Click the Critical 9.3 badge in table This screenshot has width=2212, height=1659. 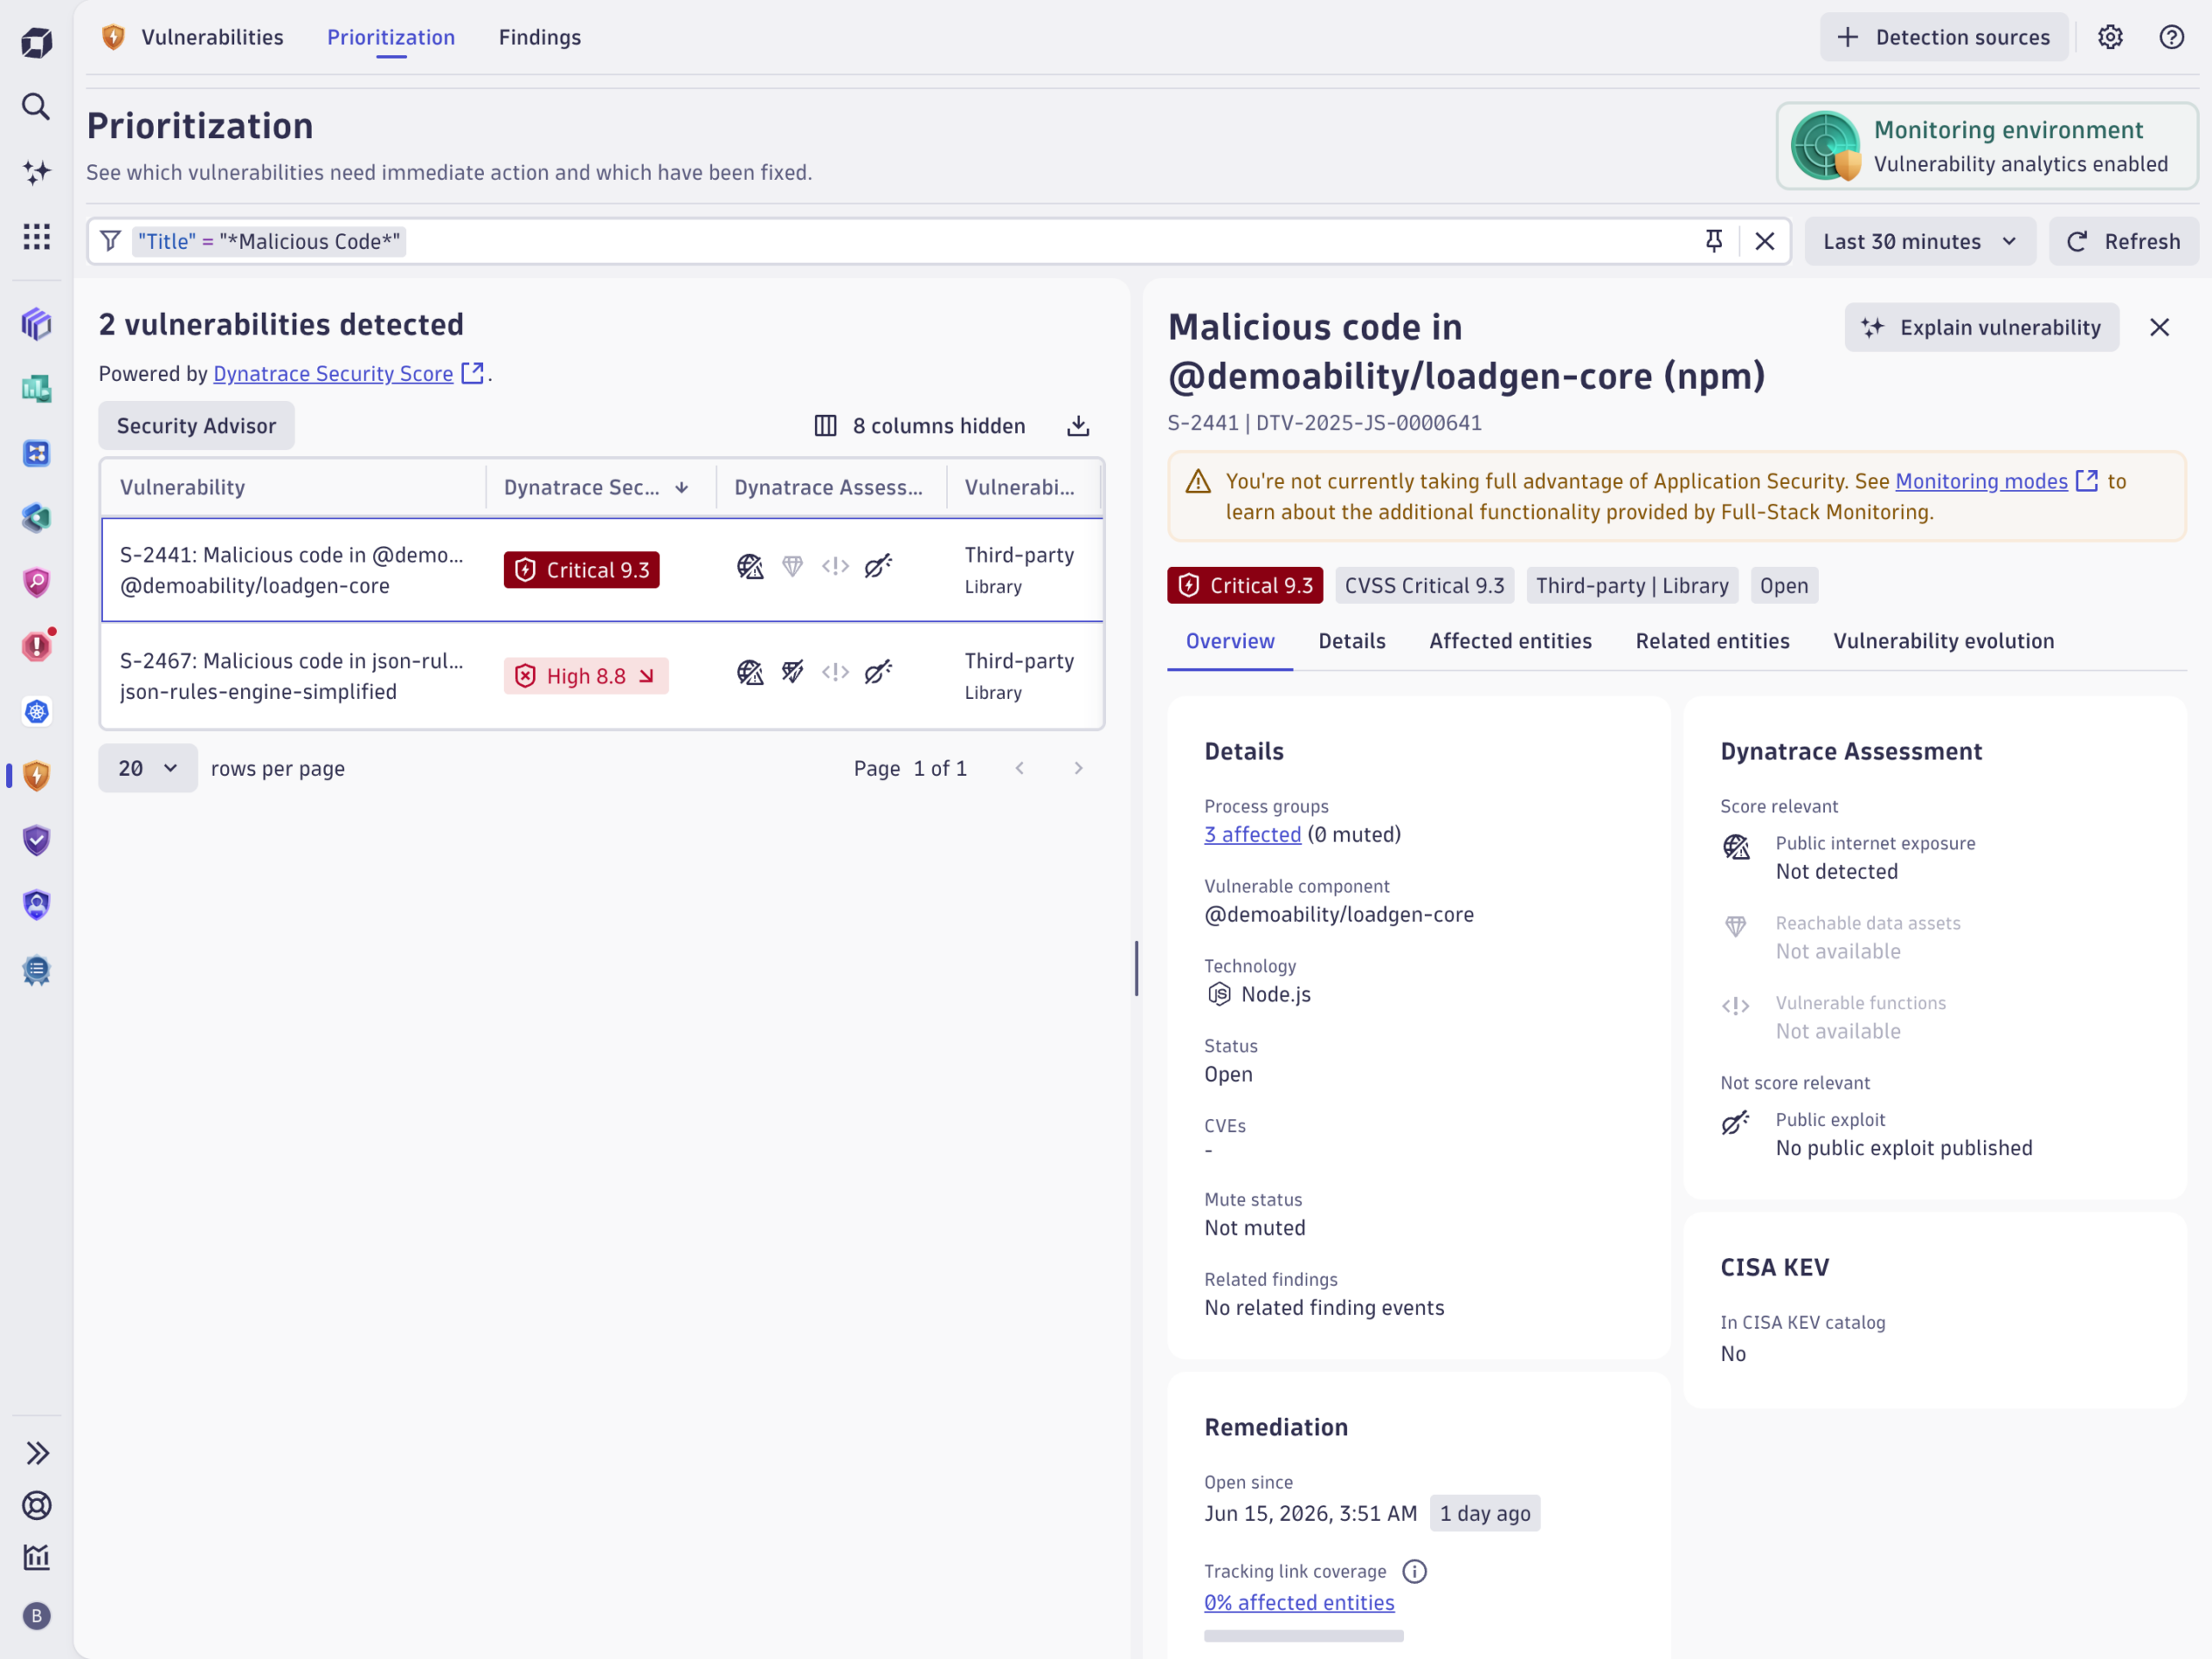pos(581,570)
